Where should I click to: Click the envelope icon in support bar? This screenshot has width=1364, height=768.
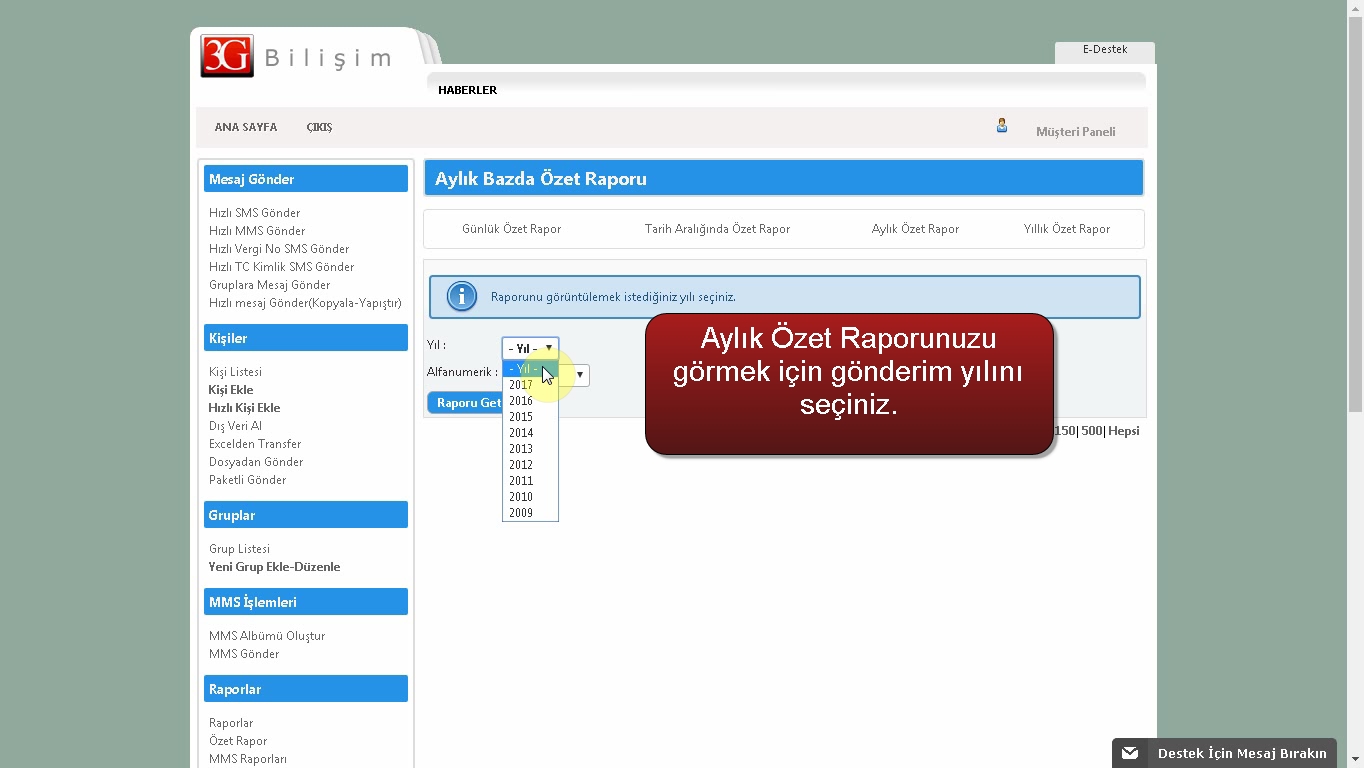pos(1129,753)
